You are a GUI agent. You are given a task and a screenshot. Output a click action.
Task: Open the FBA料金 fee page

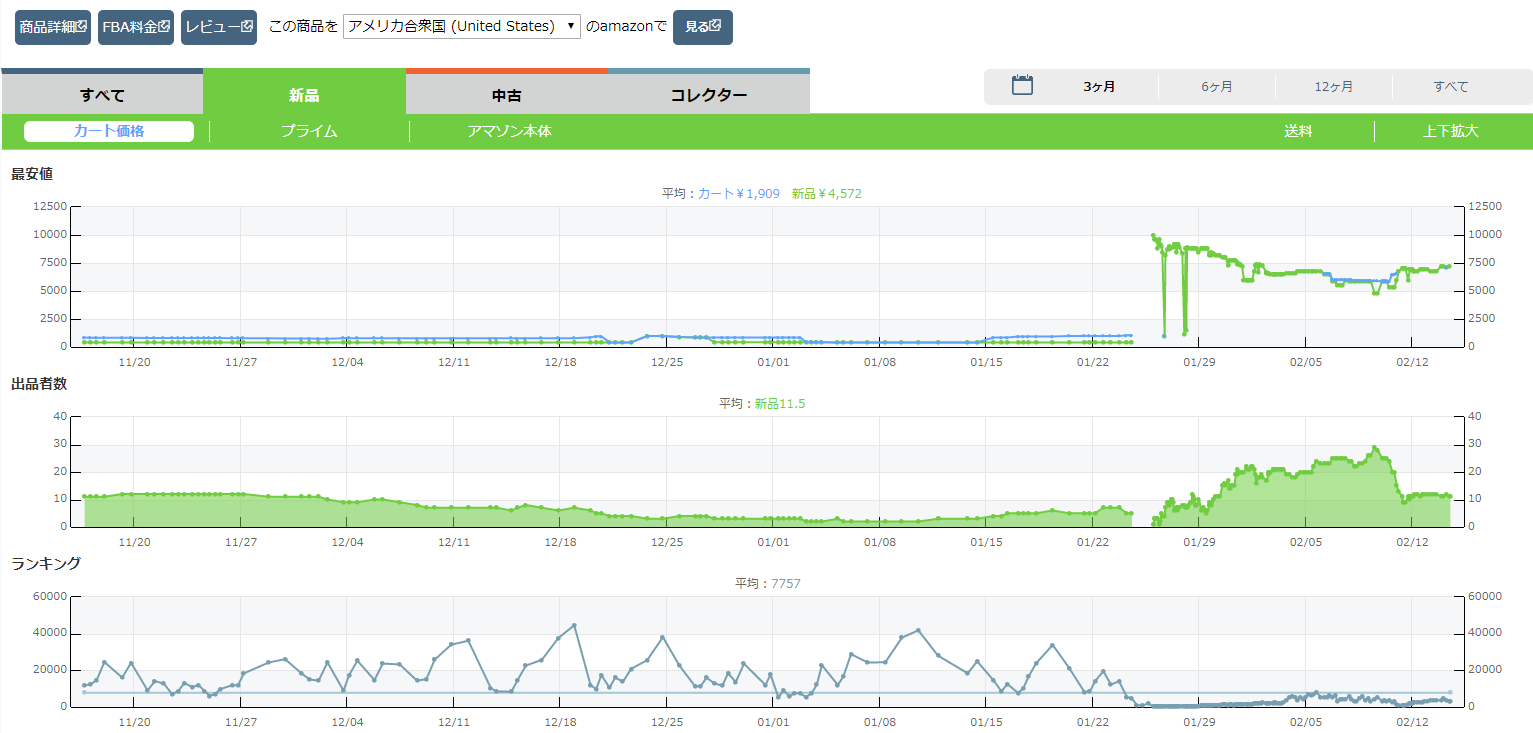pyautogui.click(x=136, y=27)
